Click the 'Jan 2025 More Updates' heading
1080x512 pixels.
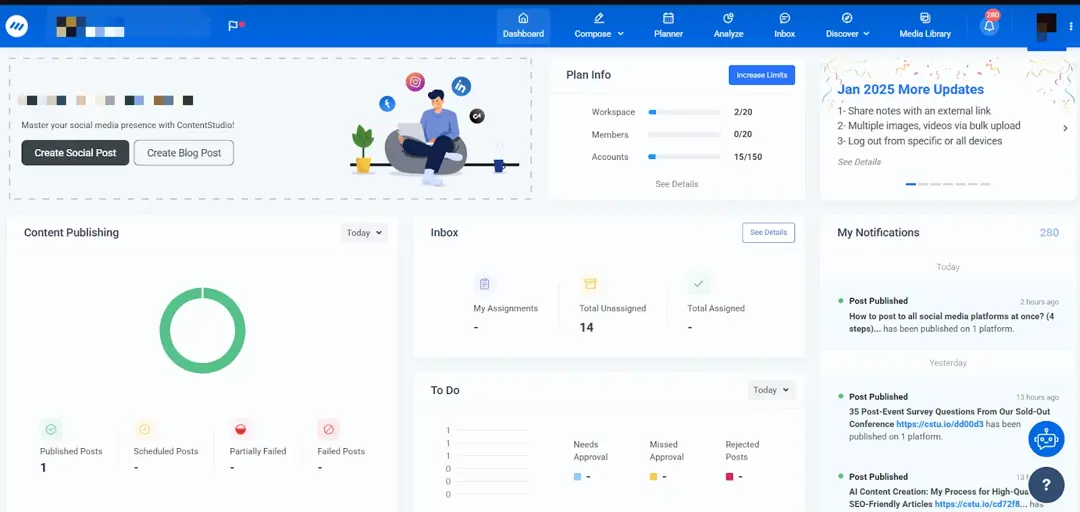(911, 90)
